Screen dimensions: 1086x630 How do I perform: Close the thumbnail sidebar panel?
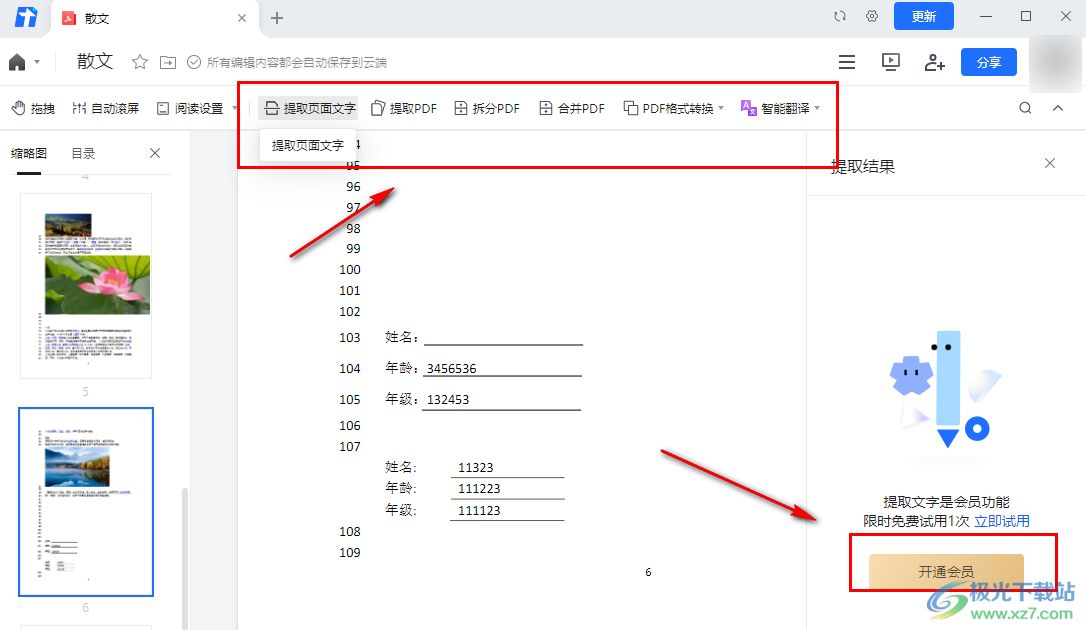coord(155,153)
